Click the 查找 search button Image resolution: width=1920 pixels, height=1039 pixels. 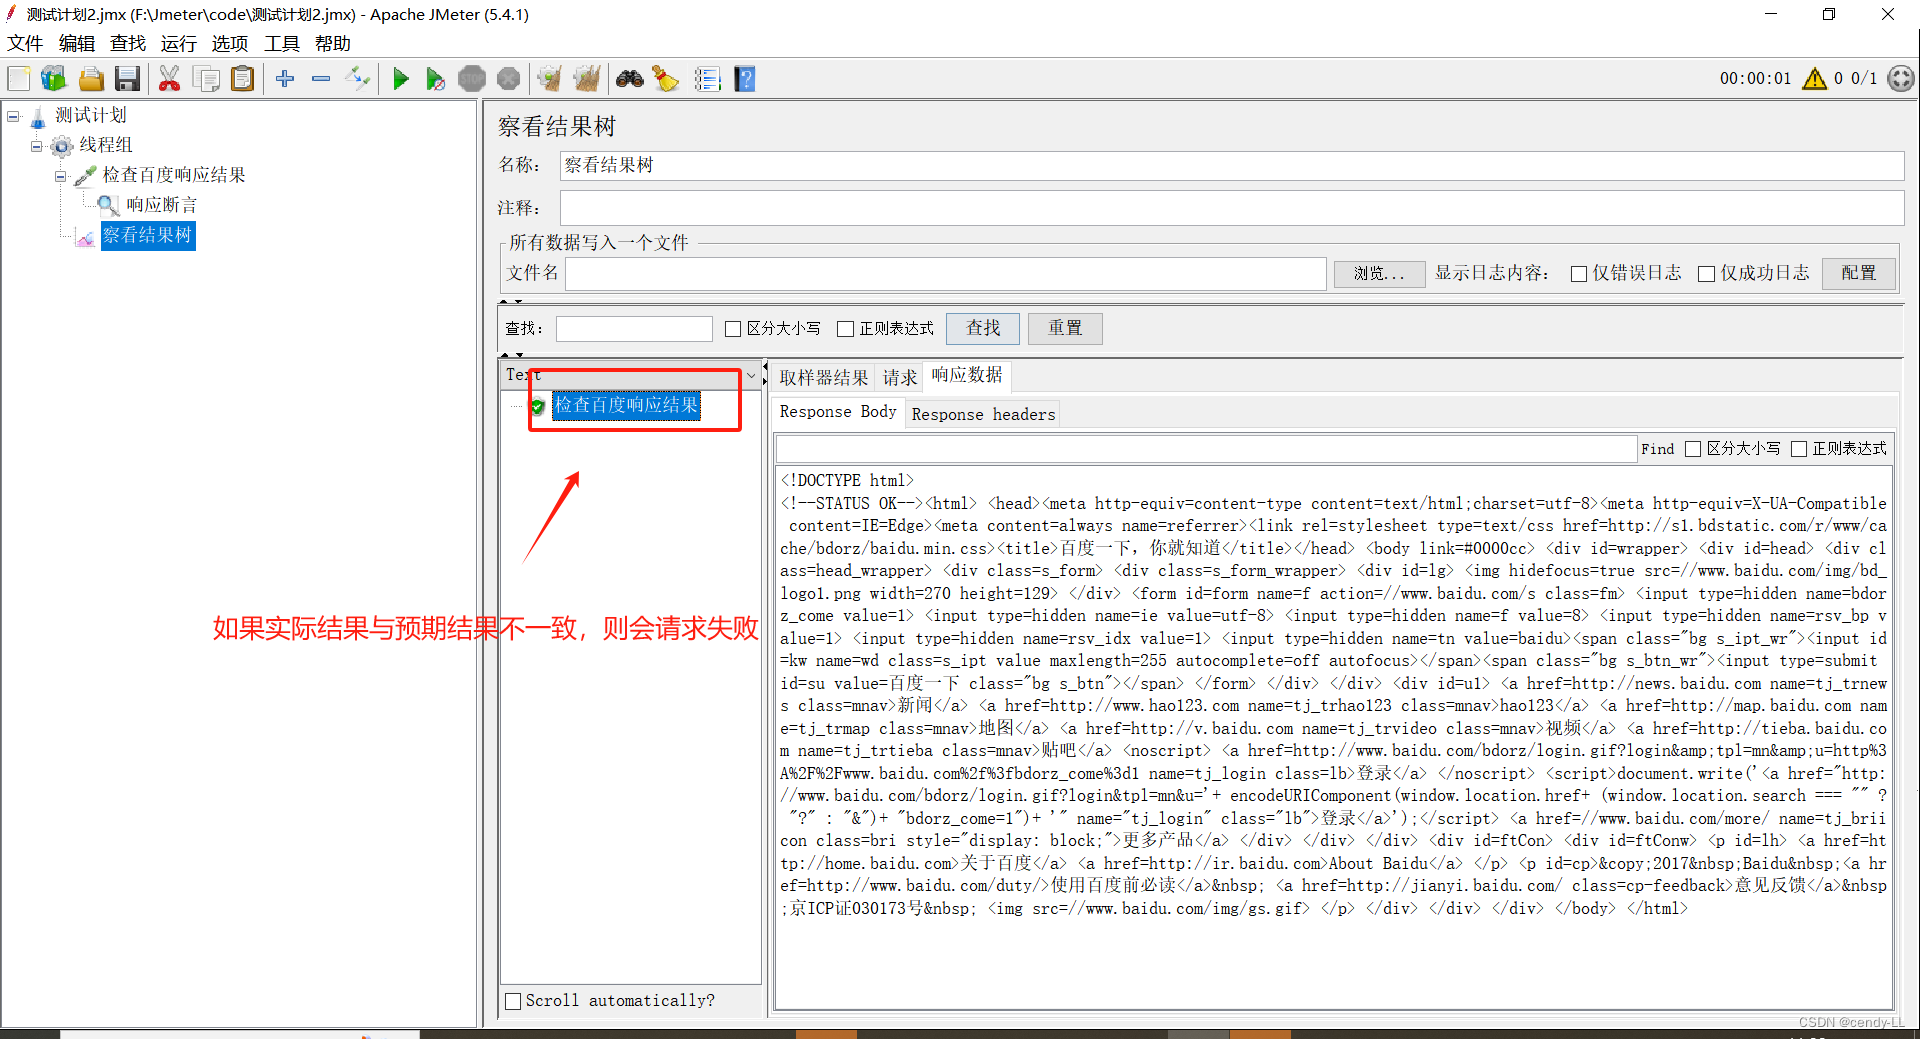[983, 328]
